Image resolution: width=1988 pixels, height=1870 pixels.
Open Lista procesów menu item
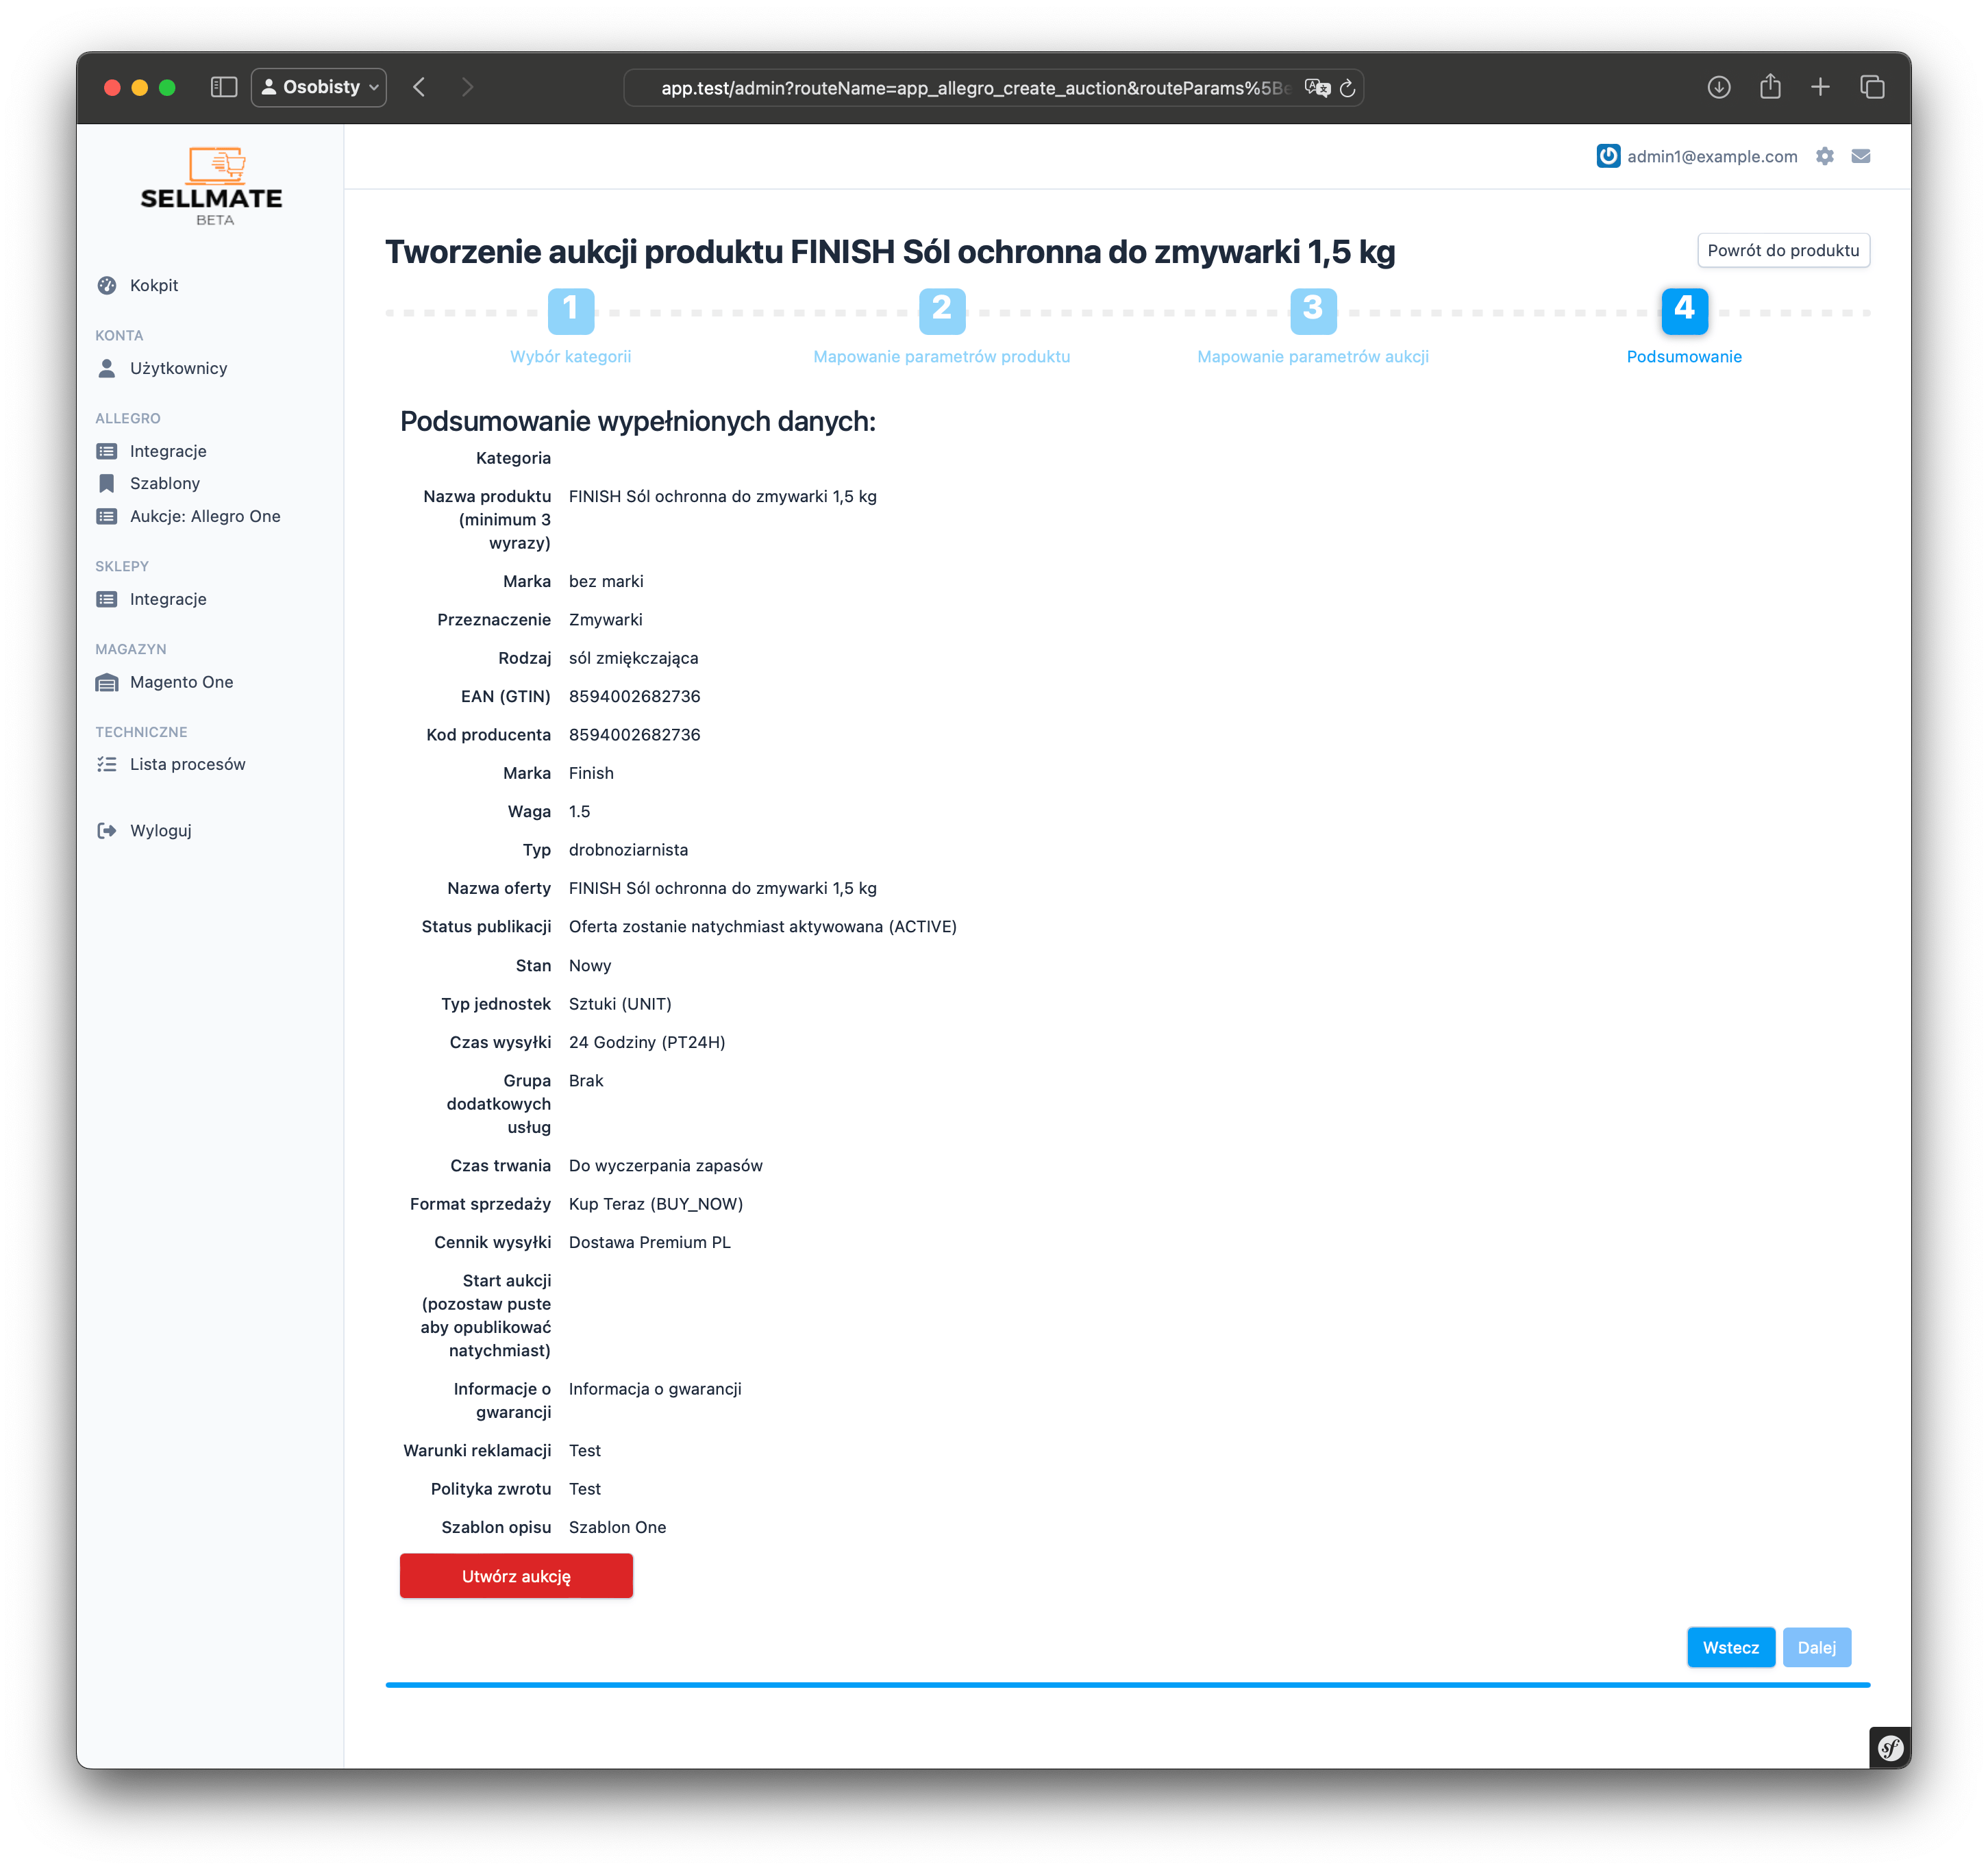pyautogui.click(x=188, y=764)
